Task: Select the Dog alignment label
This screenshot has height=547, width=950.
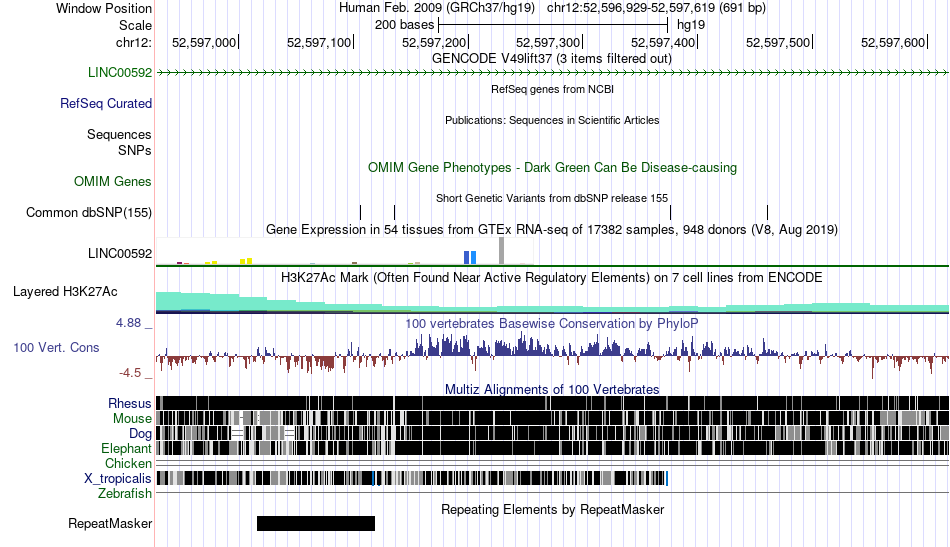Action: (140, 434)
